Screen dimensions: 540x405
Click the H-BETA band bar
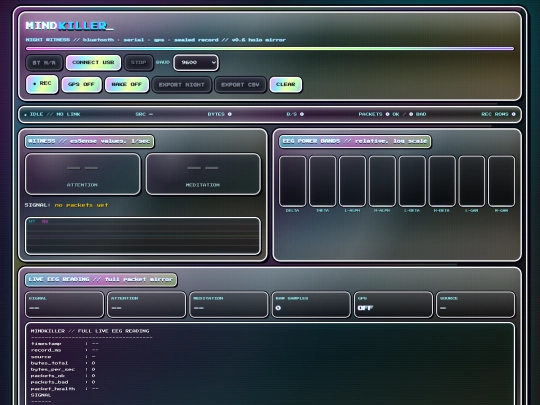click(x=442, y=181)
